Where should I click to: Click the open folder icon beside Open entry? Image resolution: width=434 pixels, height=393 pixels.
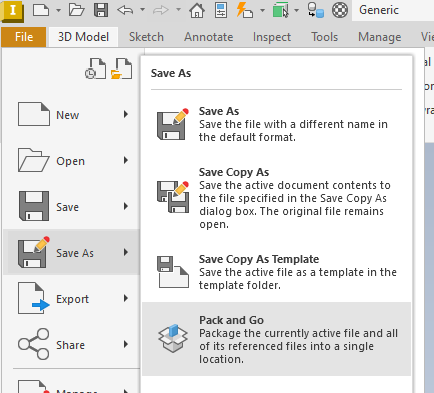pyautogui.click(x=34, y=160)
